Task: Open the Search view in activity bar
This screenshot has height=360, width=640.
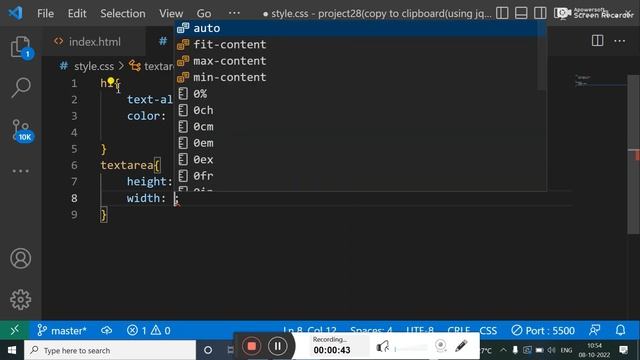Action: (x=20, y=87)
